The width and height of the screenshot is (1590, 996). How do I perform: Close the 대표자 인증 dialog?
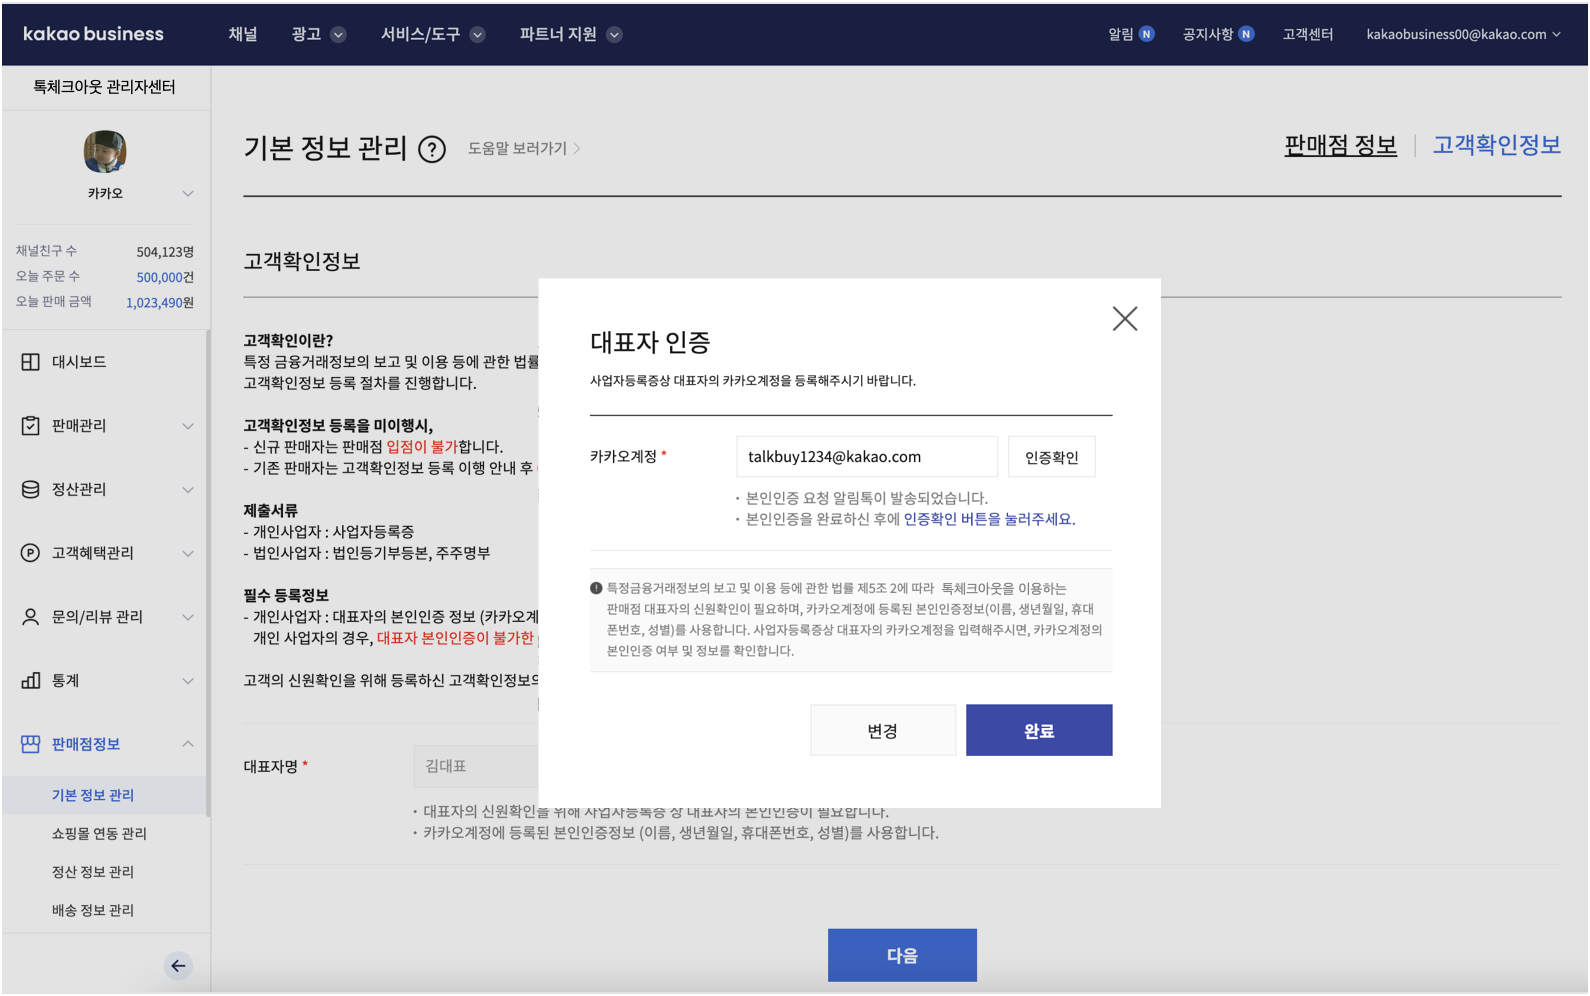(x=1125, y=319)
